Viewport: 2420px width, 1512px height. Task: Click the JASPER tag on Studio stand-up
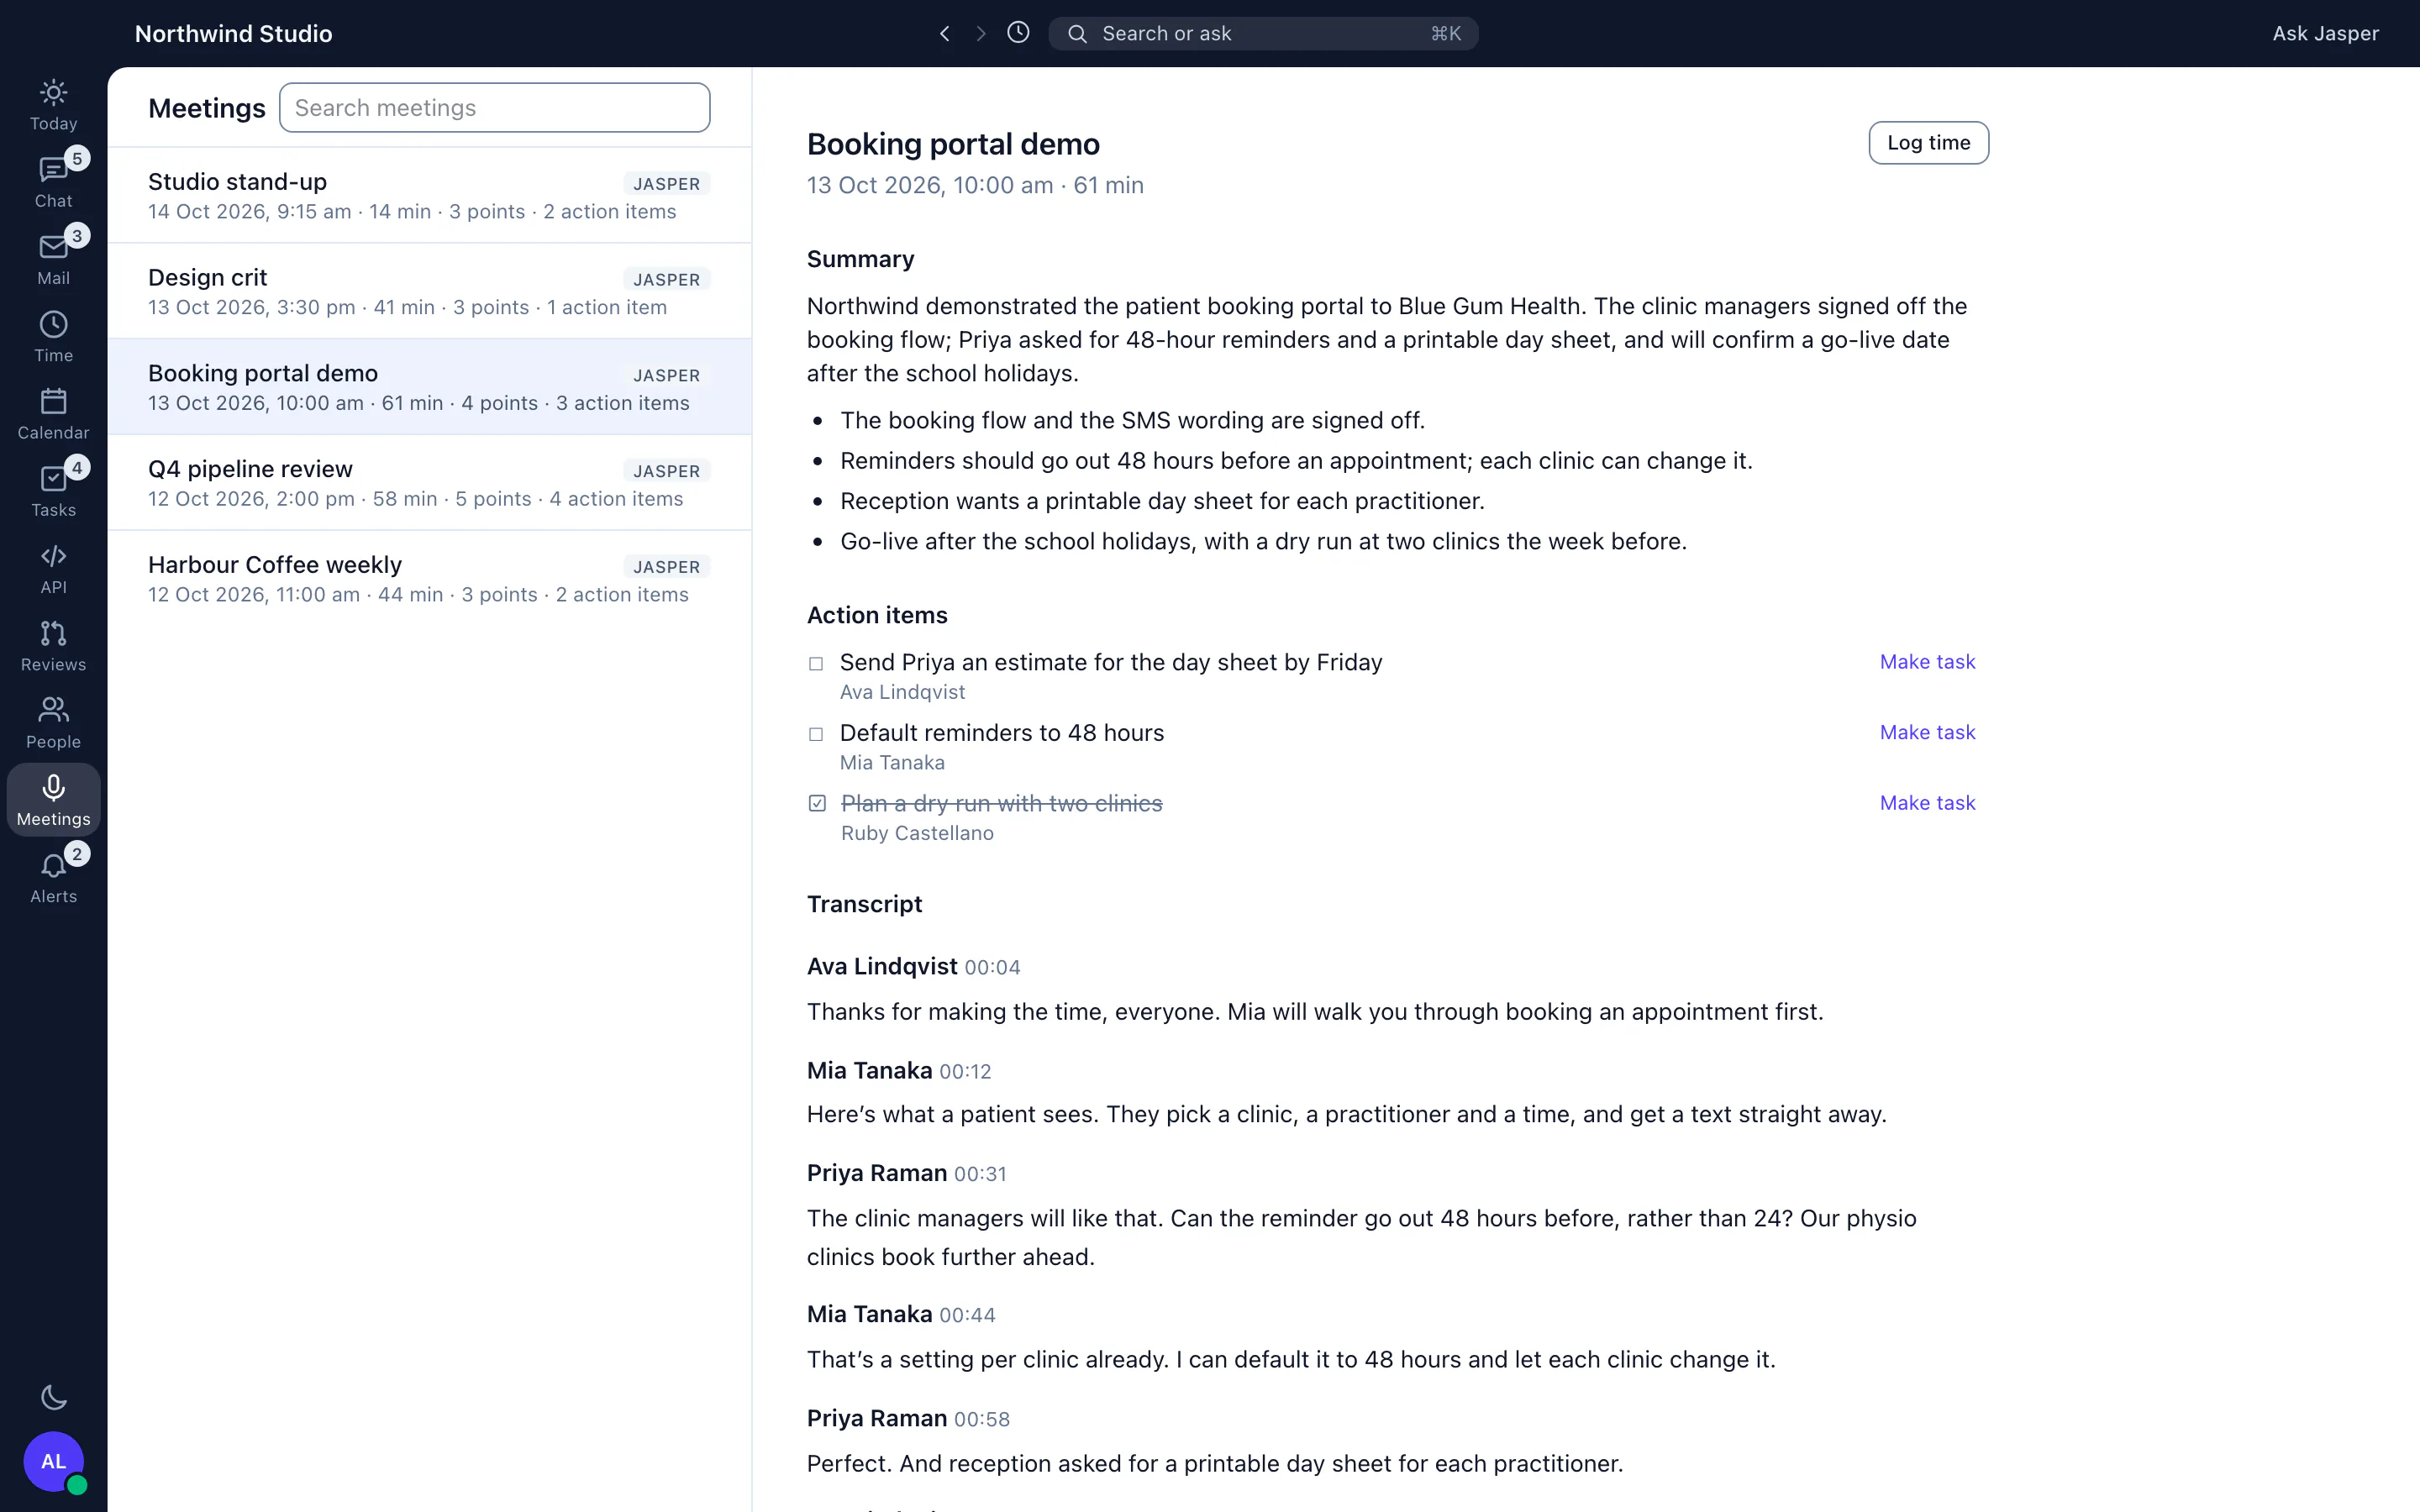tap(666, 184)
